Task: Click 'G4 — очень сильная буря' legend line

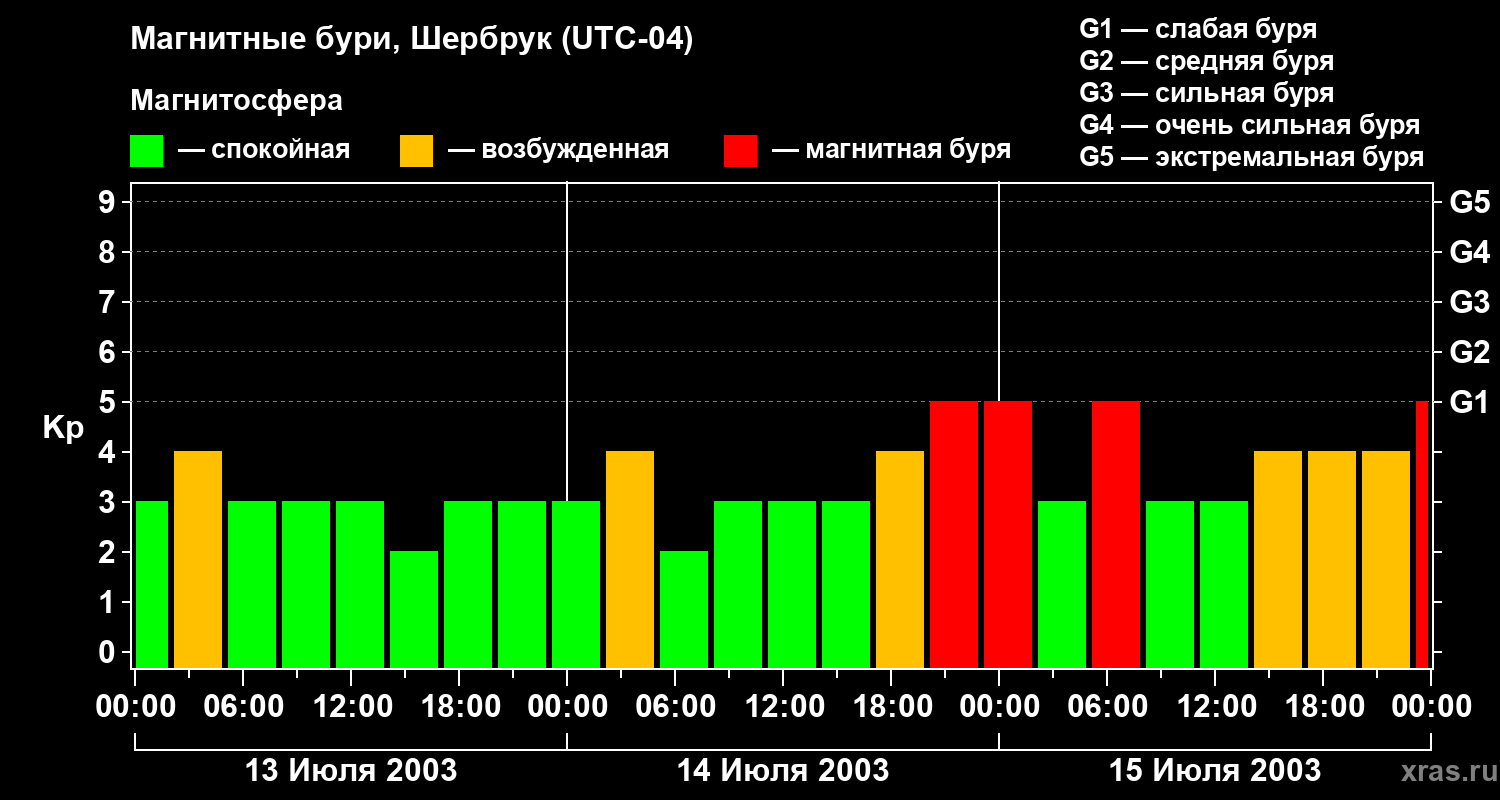Action: [1249, 125]
